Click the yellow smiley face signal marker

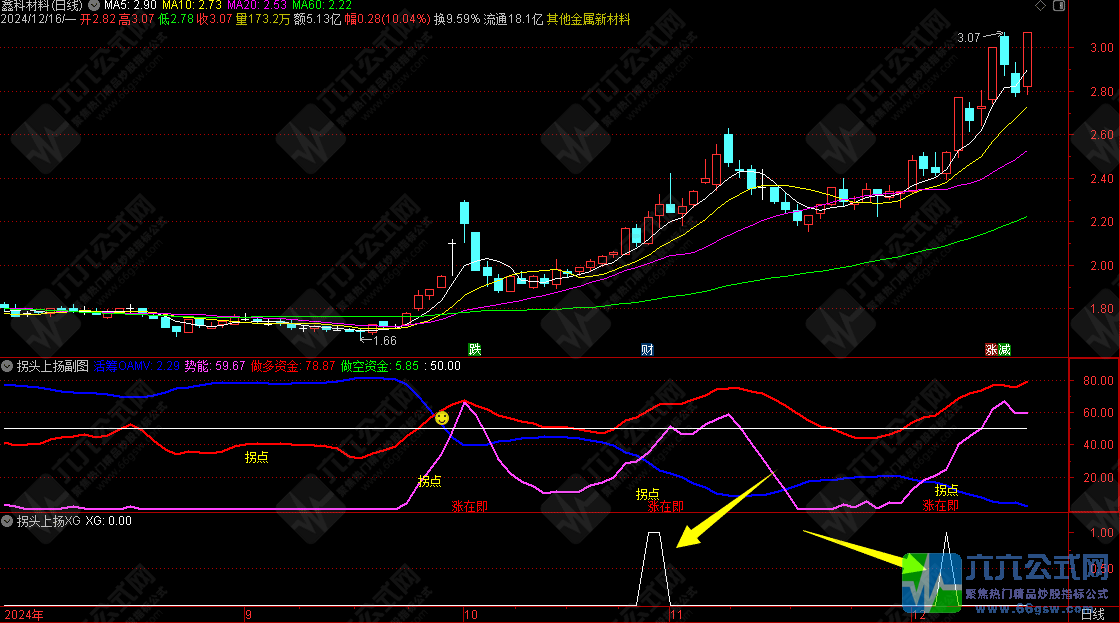tap(441, 417)
